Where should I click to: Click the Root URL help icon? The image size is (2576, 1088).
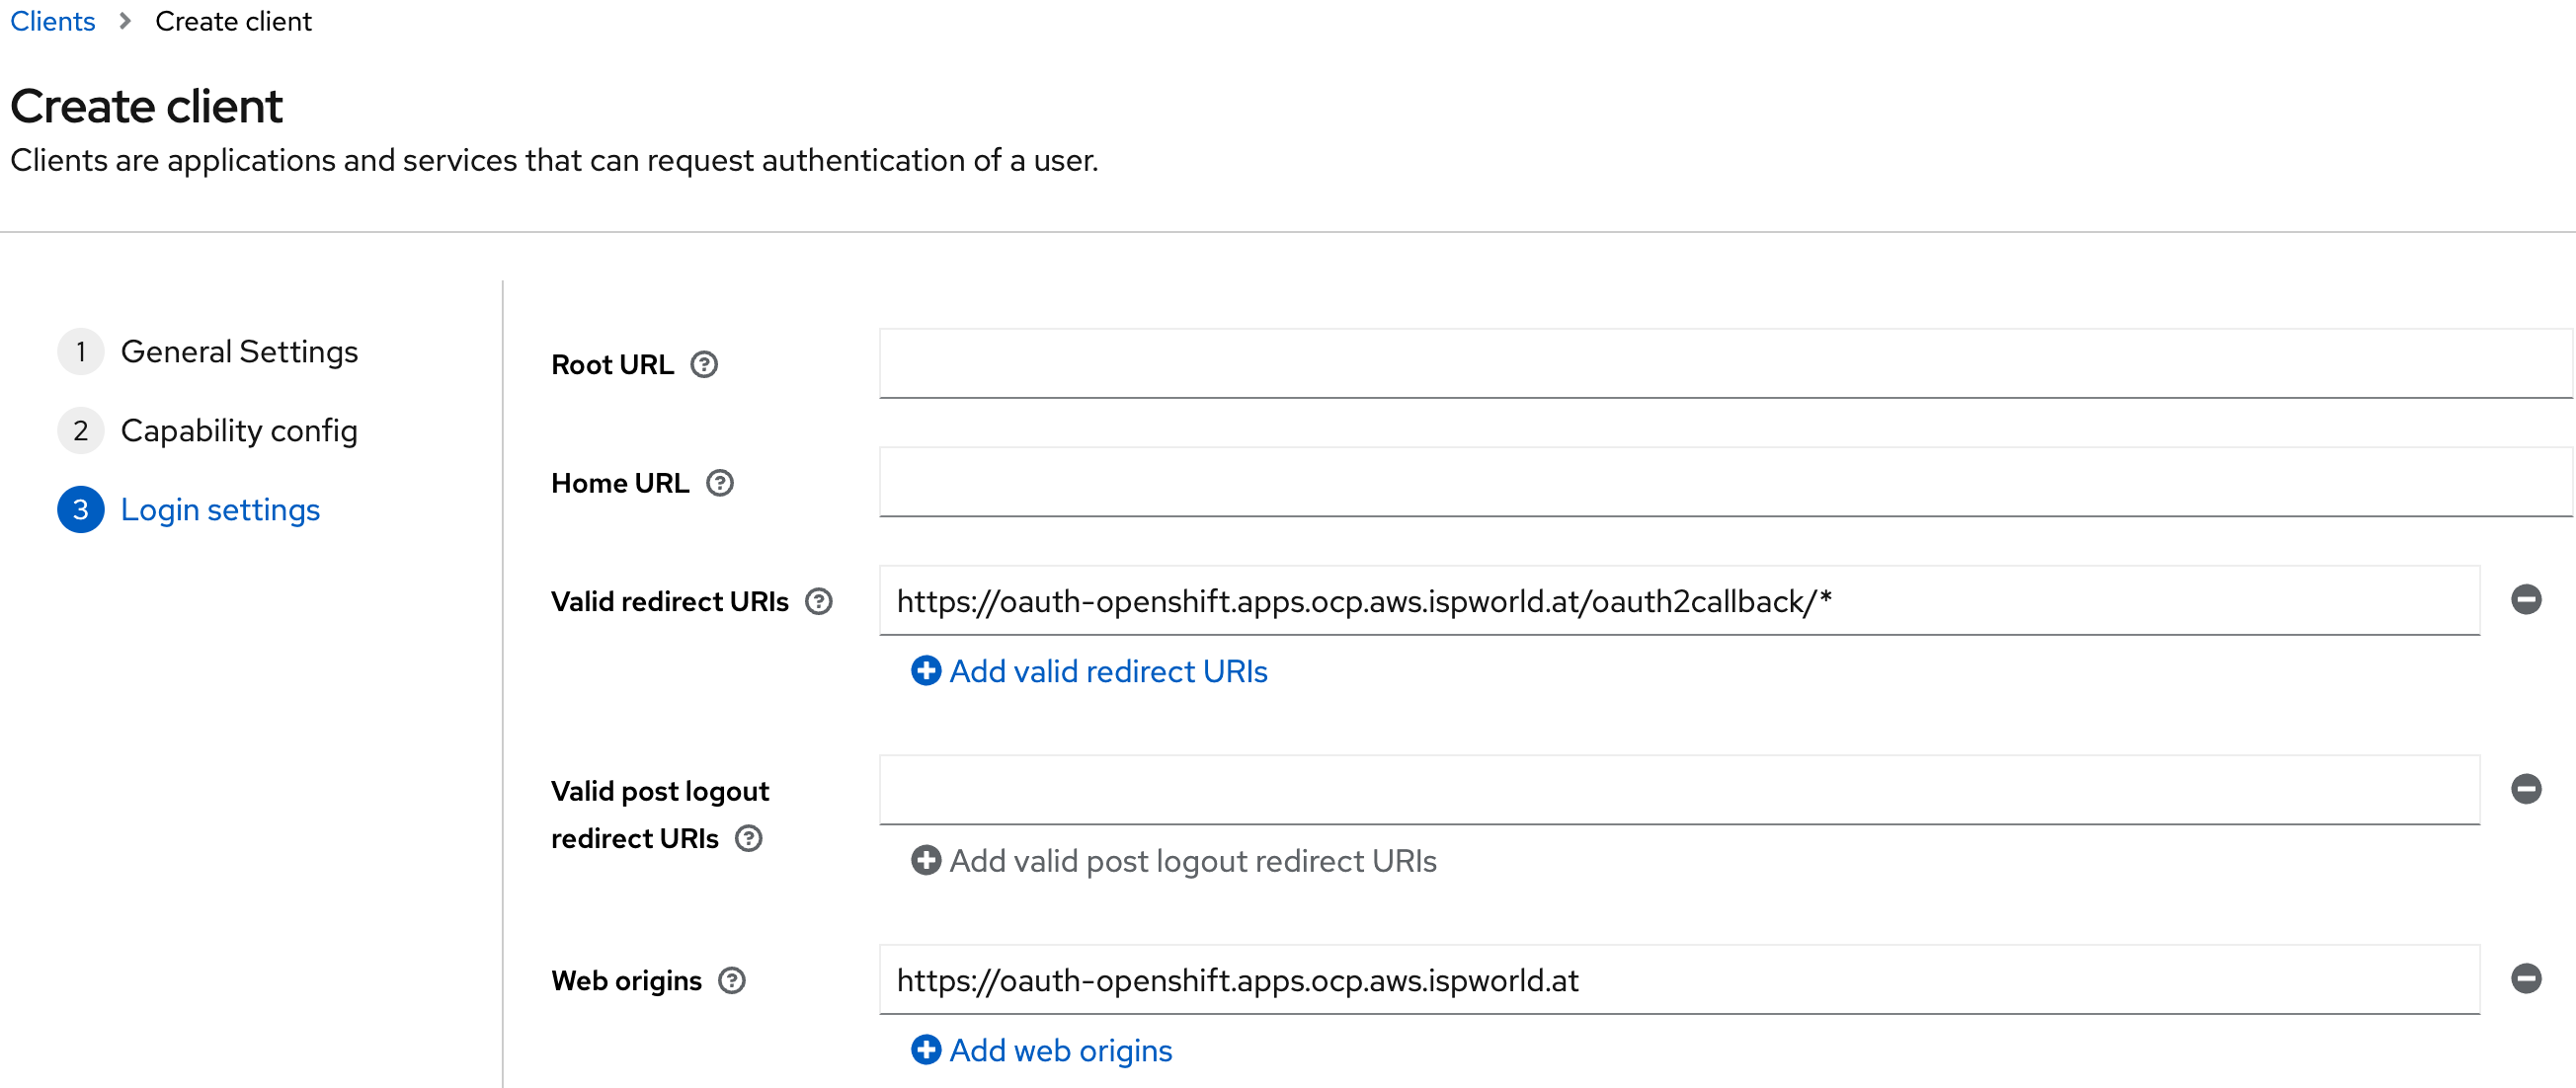(704, 365)
